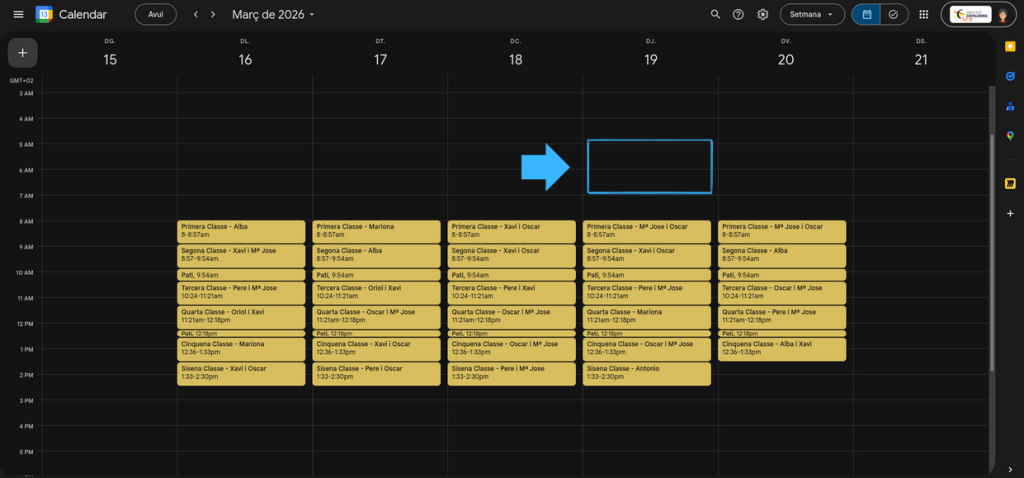Open the Març de 2026 date picker

(273, 15)
